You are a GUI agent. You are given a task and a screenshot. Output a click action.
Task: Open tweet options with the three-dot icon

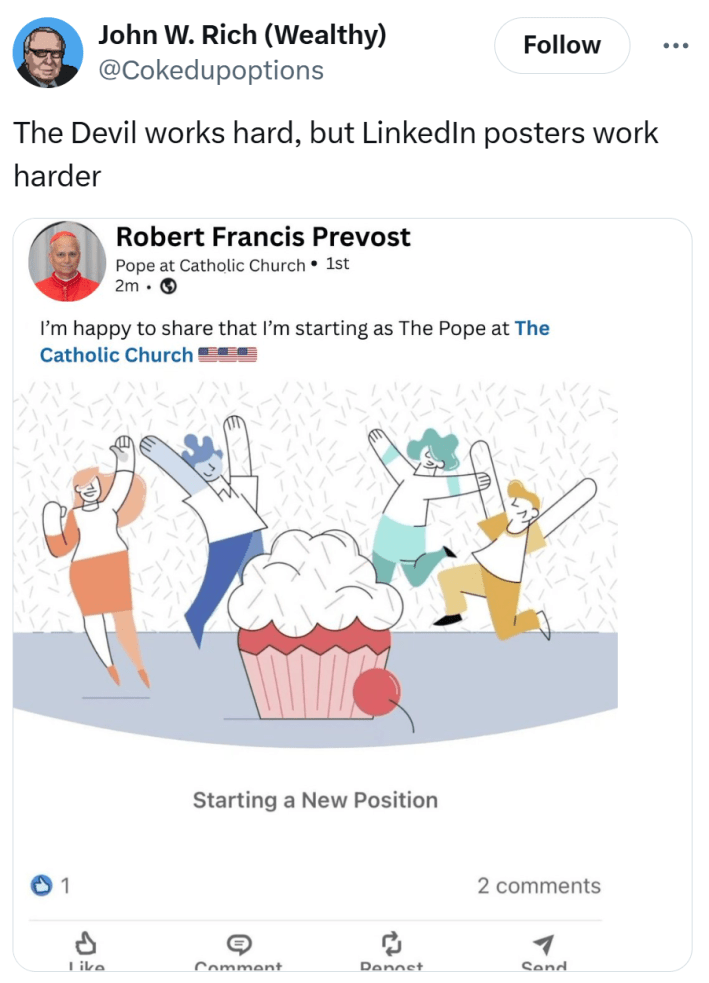click(x=676, y=45)
